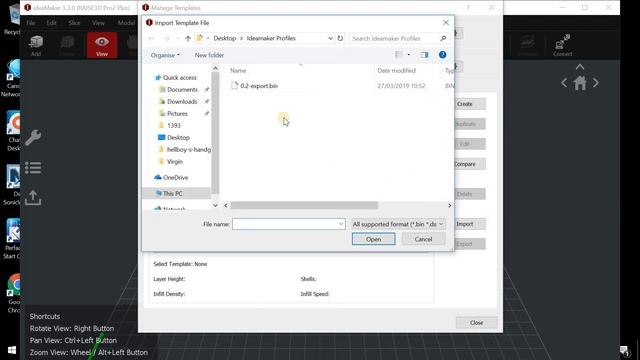The width and height of the screenshot is (640, 360).
Task: Click down arrow of navigation pane scrollbar
Action: point(215,205)
